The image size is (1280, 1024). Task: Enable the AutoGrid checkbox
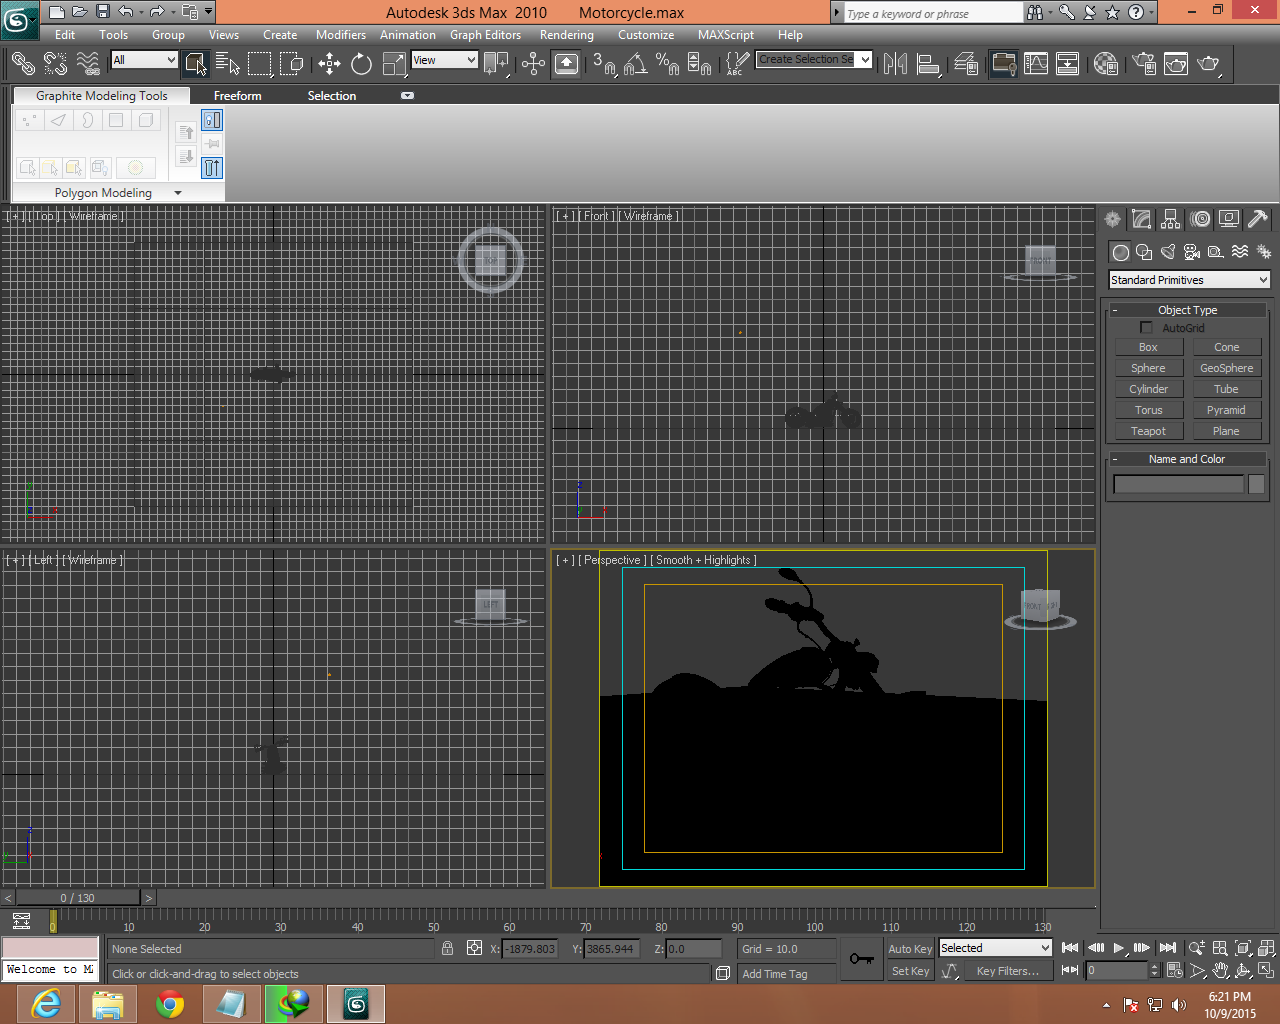click(1146, 328)
